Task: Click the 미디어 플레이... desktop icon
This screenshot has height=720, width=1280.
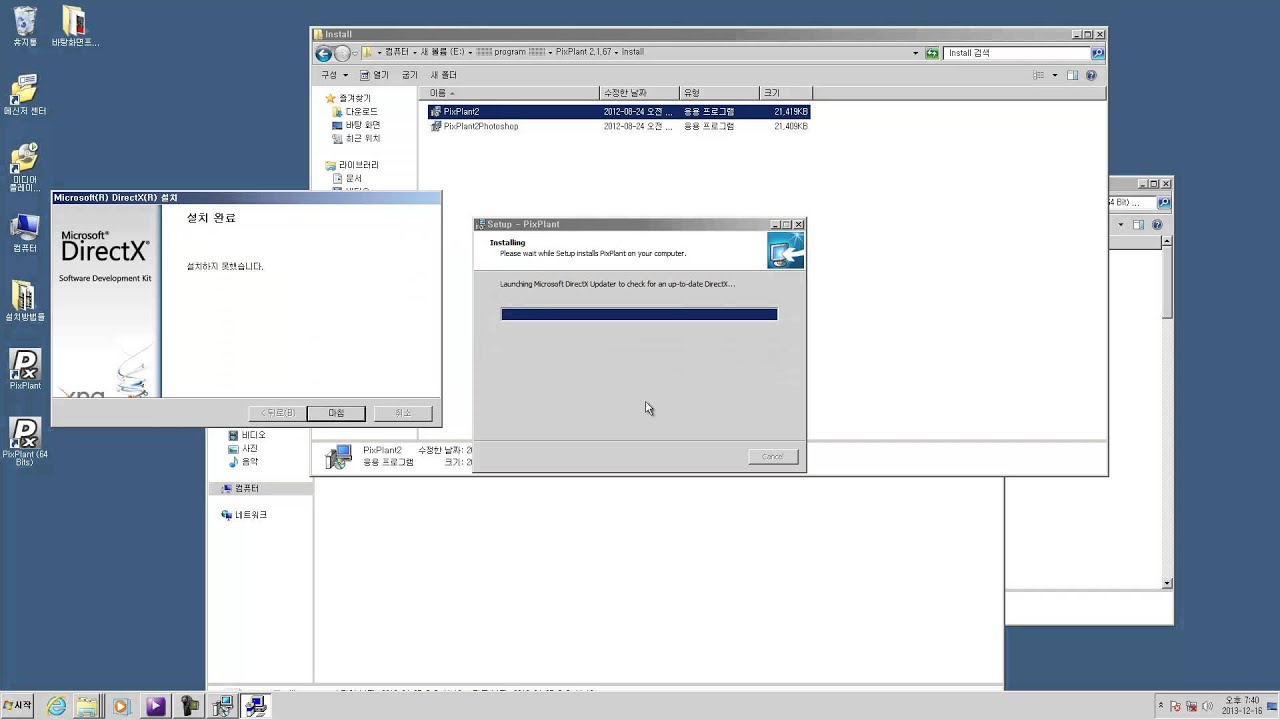Action: point(25,167)
